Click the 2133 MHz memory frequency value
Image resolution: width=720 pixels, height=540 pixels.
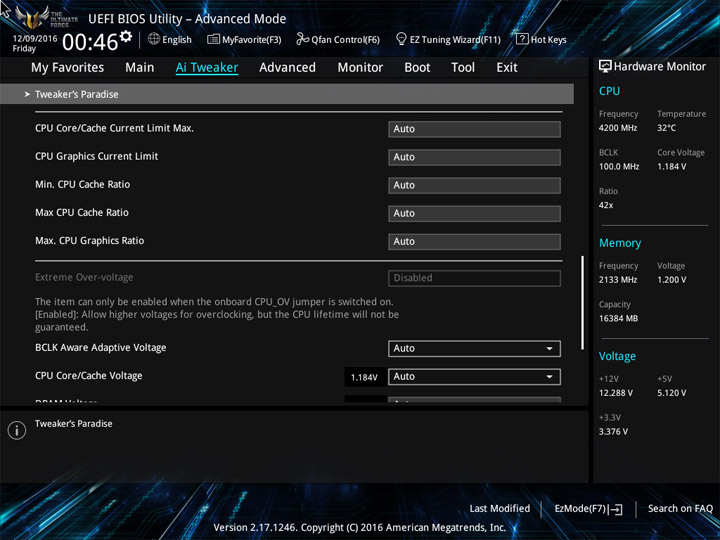tap(618, 280)
